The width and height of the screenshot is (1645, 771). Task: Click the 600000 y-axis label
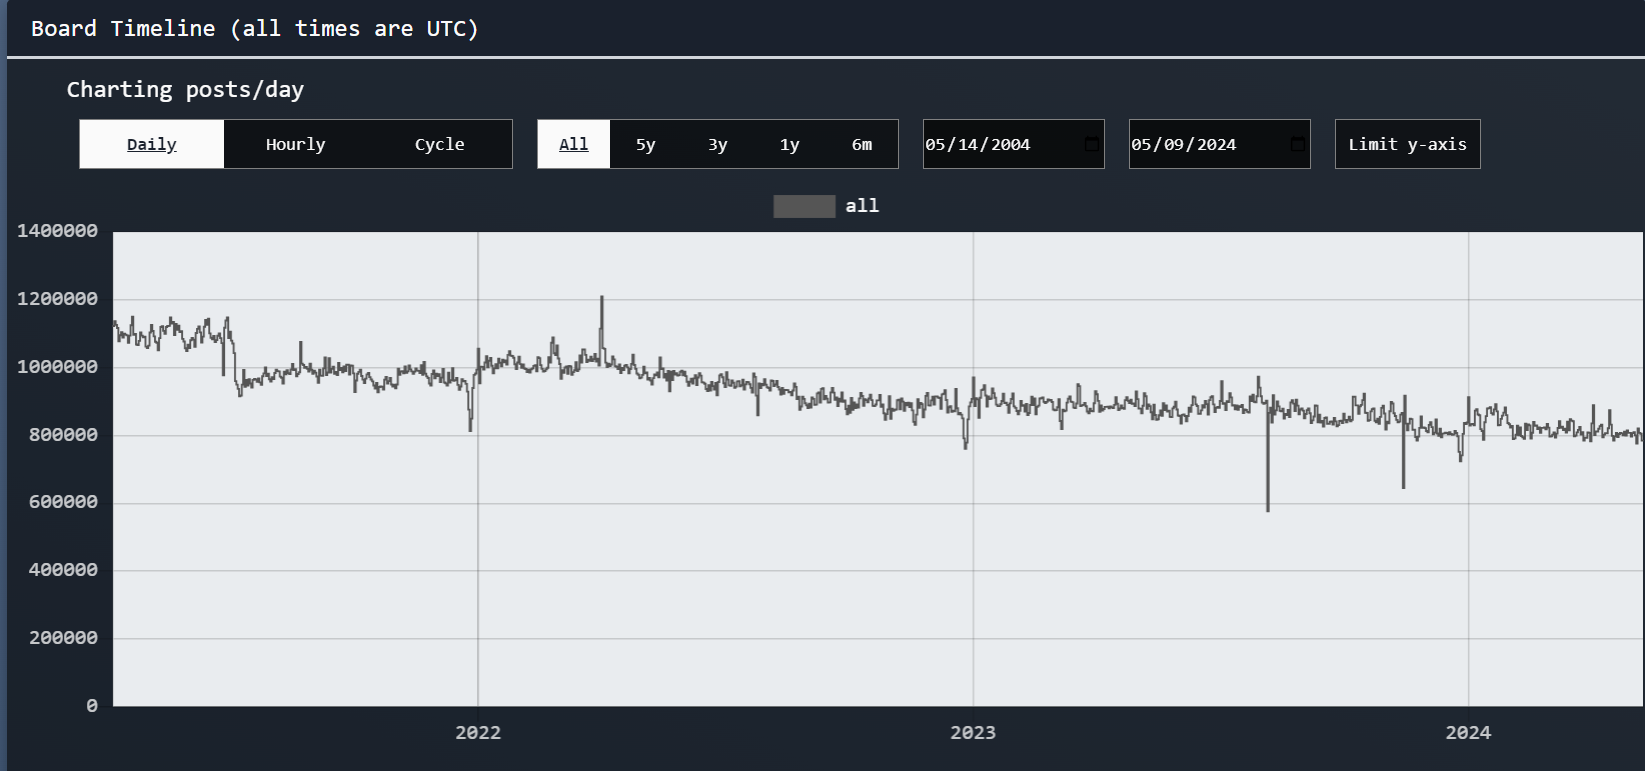click(63, 502)
